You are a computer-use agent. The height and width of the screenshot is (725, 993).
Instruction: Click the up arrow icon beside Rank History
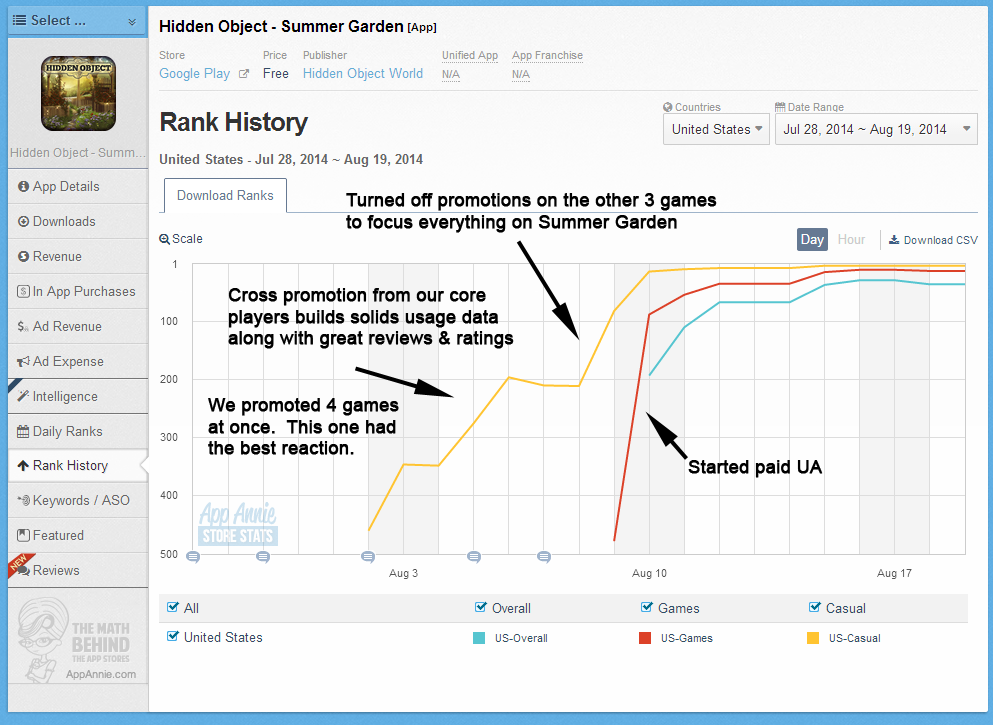23,466
